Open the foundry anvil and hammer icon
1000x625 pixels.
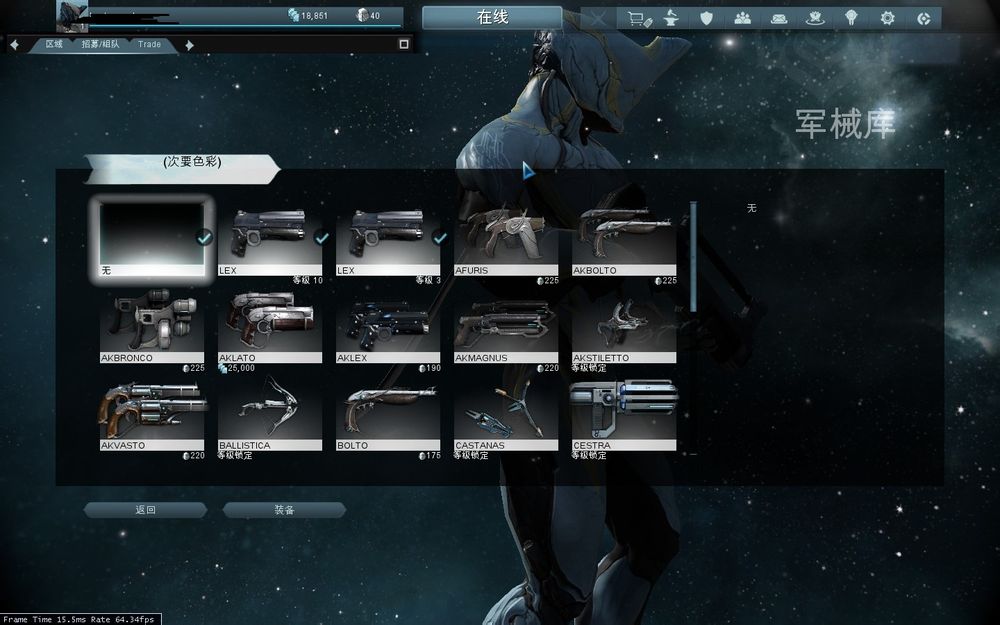tap(671, 18)
